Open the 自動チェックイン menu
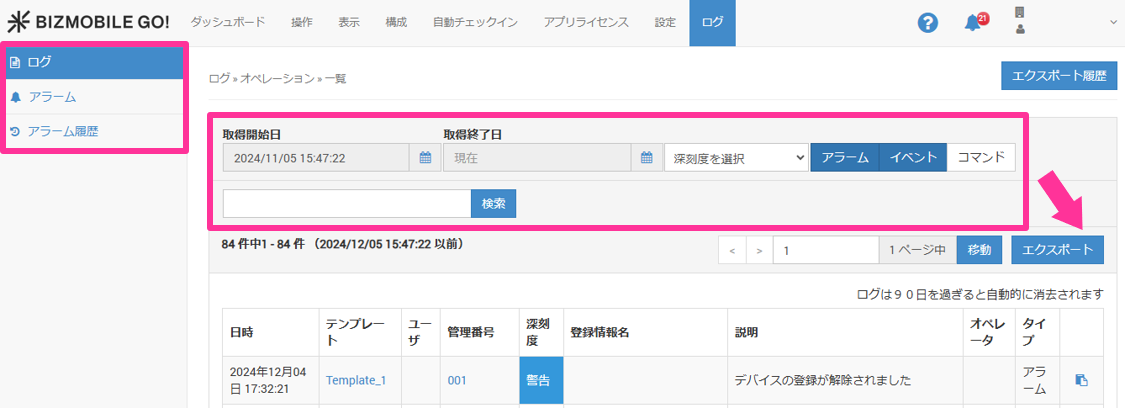 click(476, 22)
